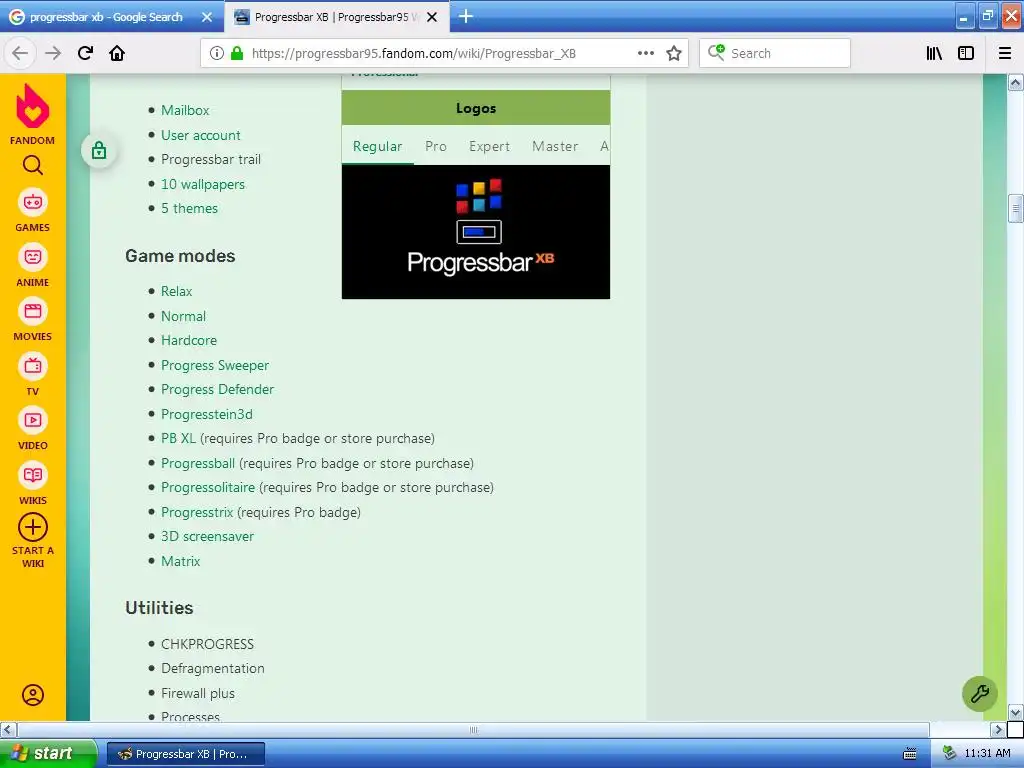Open the Relax game mode link
This screenshot has width=1024, height=768.
(x=176, y=291)
